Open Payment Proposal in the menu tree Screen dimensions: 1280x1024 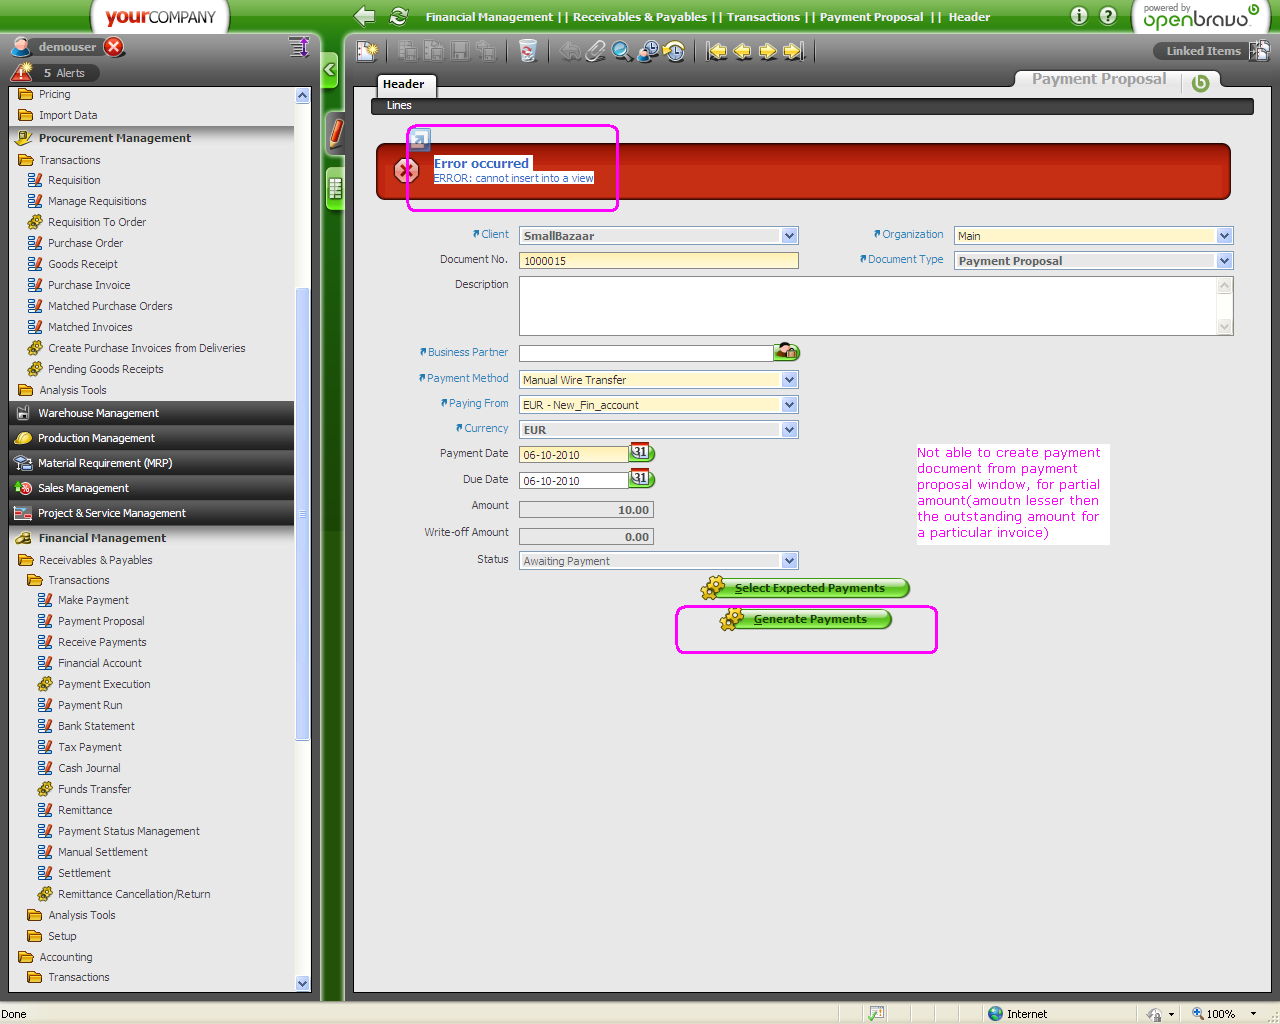(101, 621)
